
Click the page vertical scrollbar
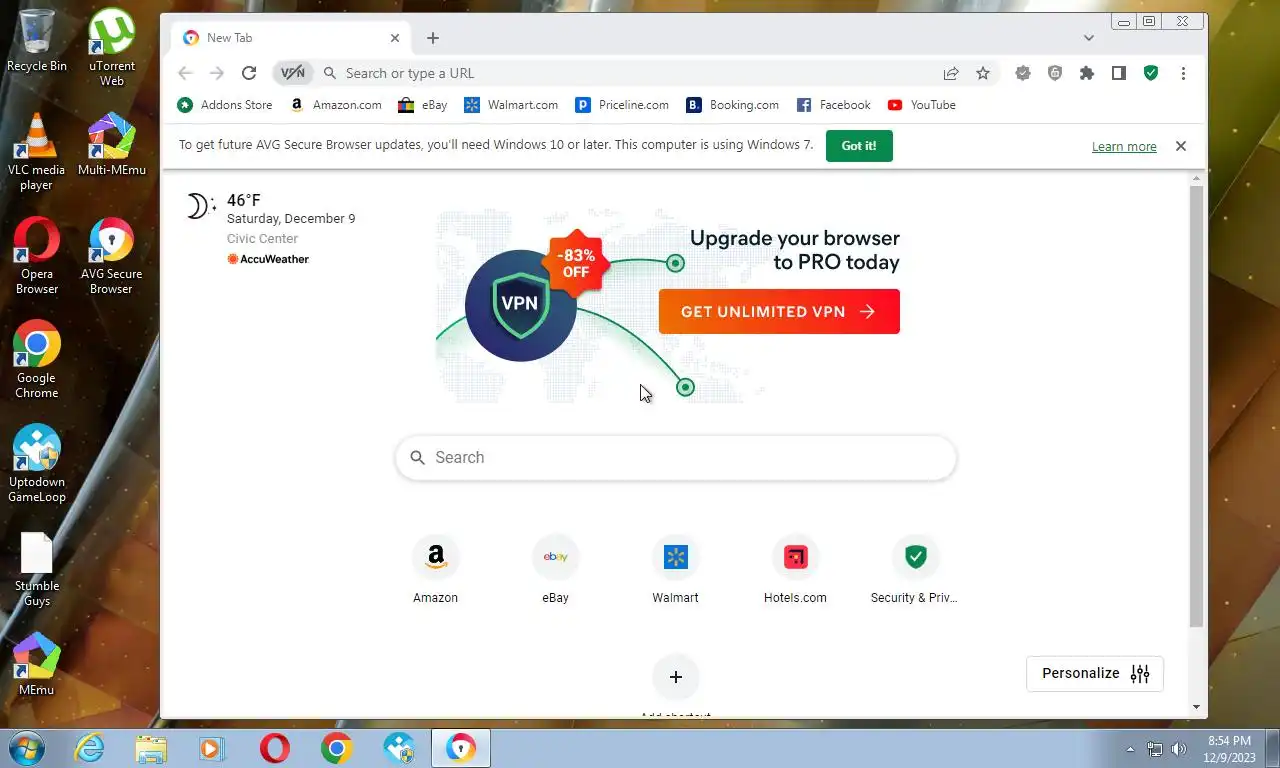(x=1197, y=406)
